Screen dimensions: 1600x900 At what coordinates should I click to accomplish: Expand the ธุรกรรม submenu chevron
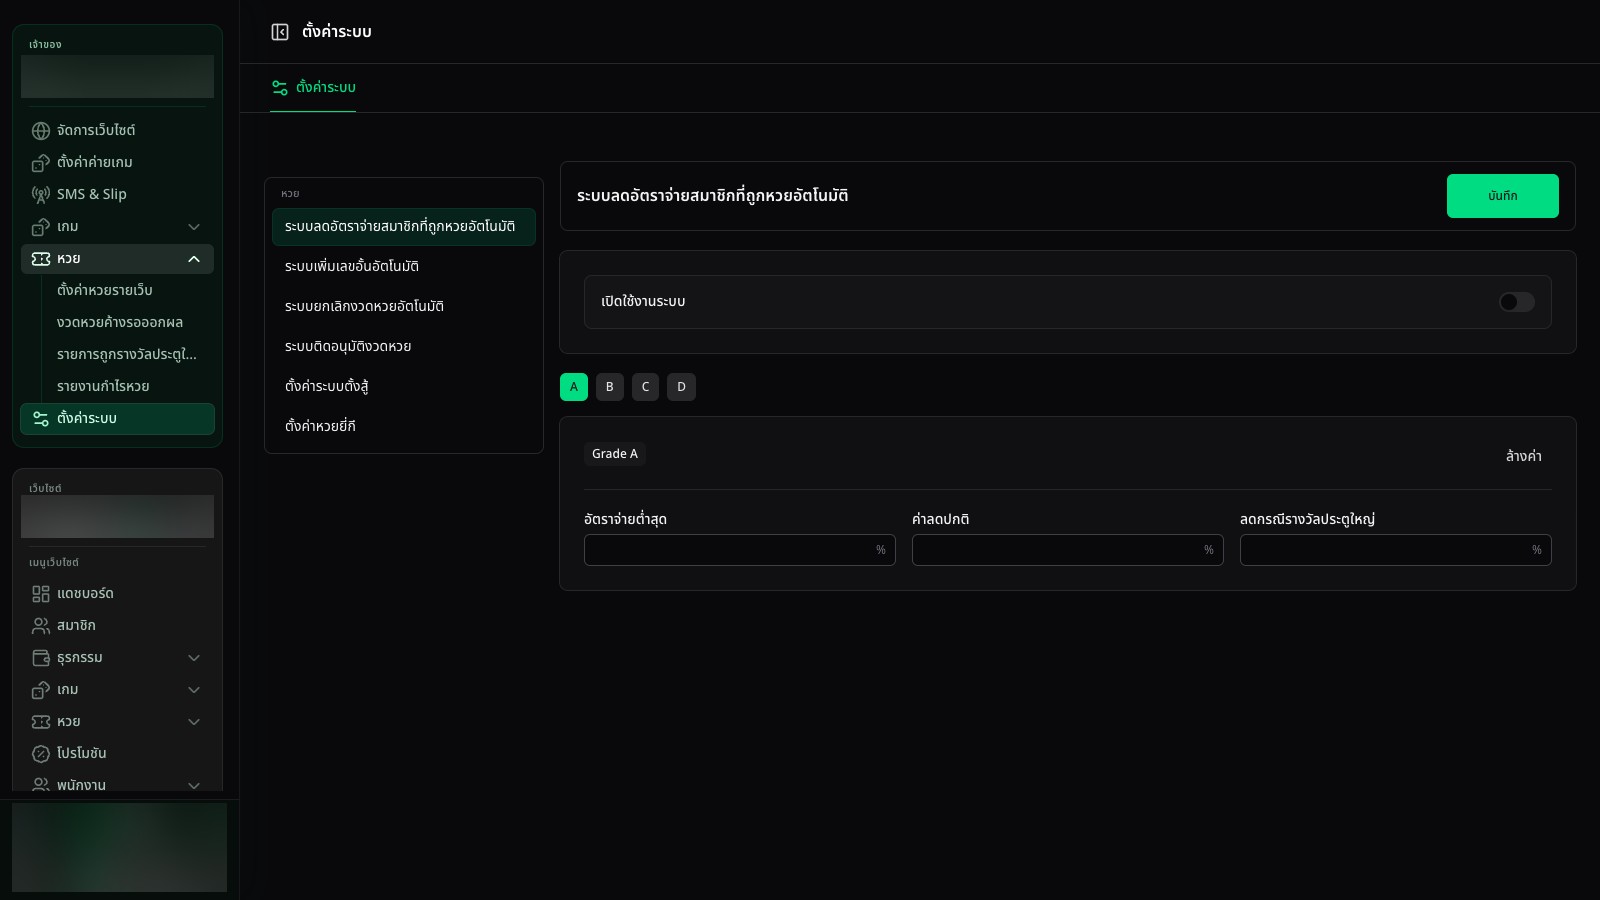click(194, 658)
